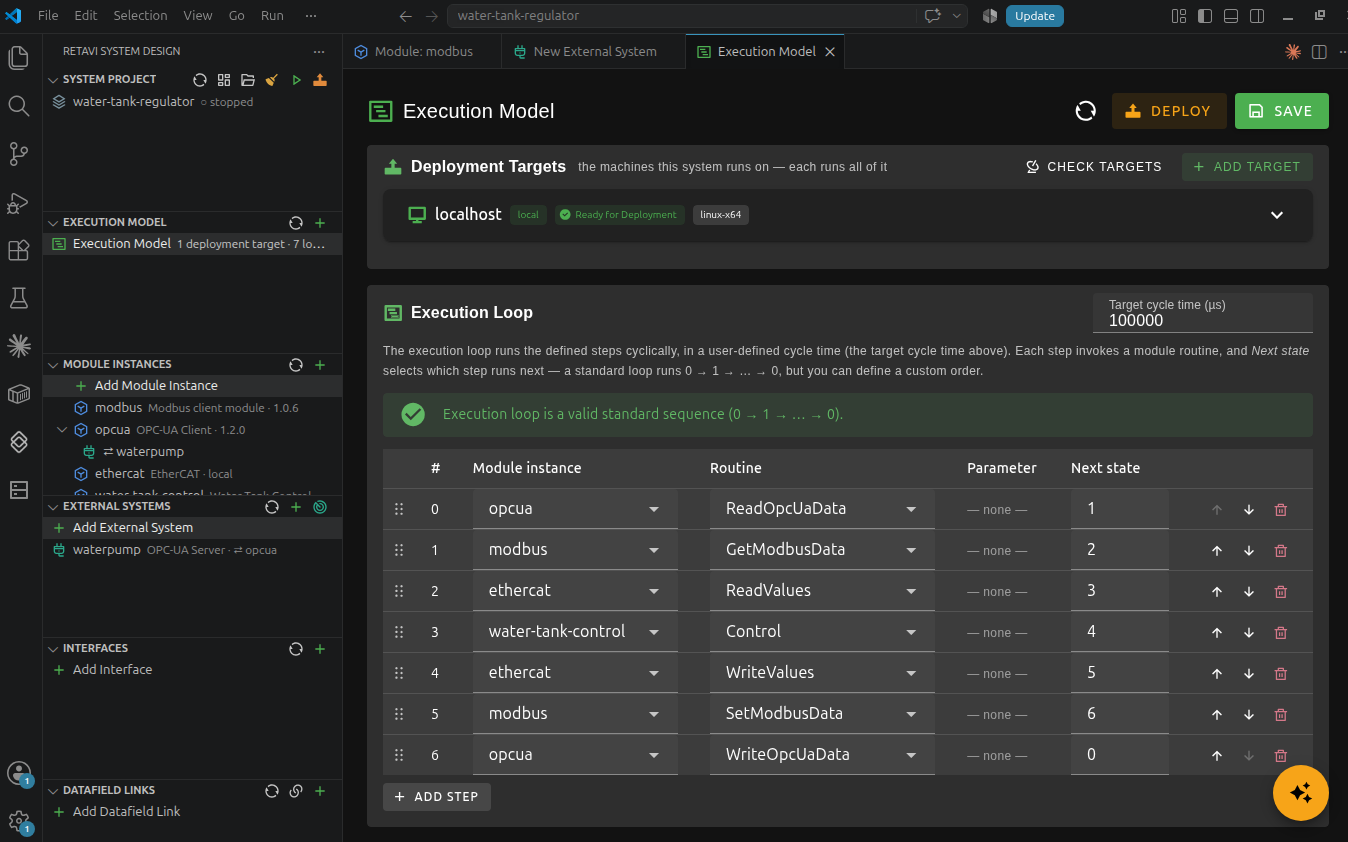Refresh the External Systems section

click(x=272, y=507)
